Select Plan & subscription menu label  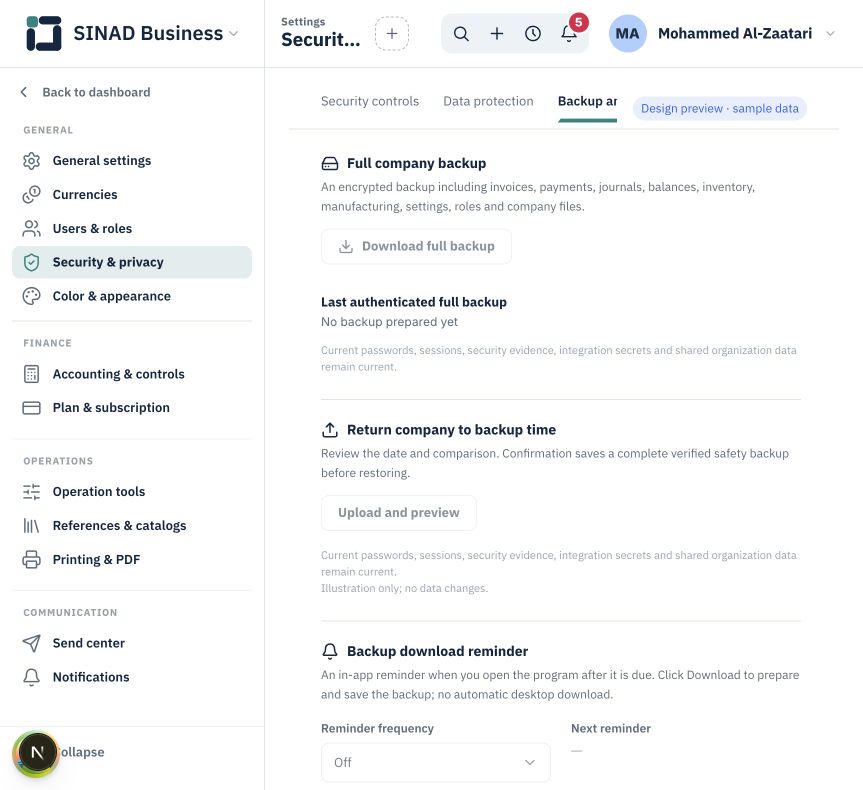[x=111, y=408]
